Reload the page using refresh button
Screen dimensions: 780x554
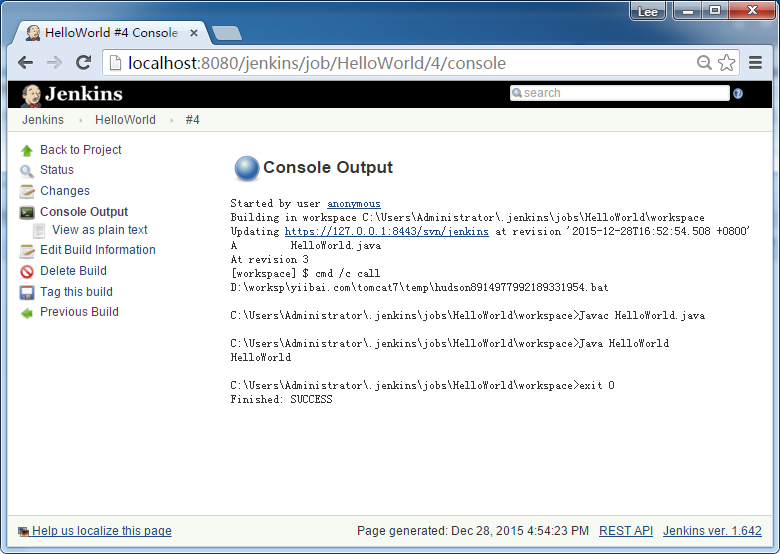(x=84, y=63)
